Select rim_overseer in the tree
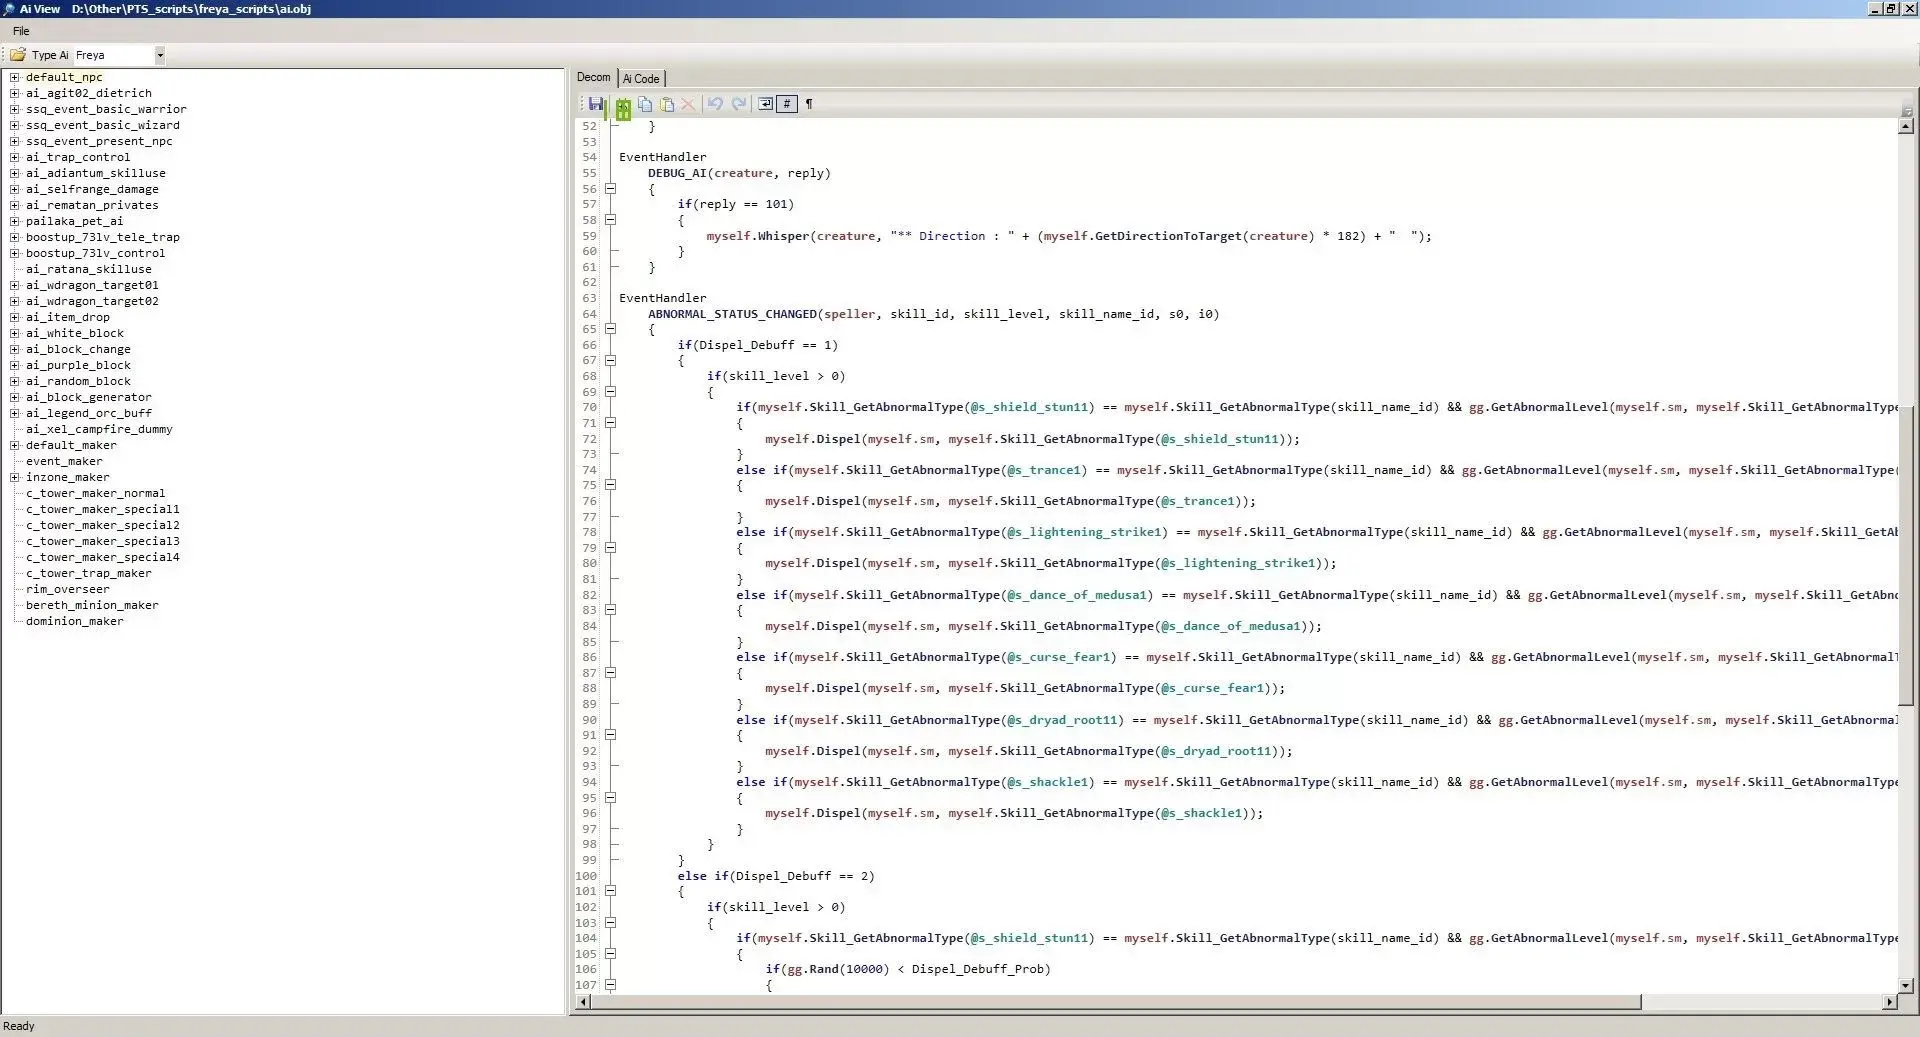 tap(68, 589)
